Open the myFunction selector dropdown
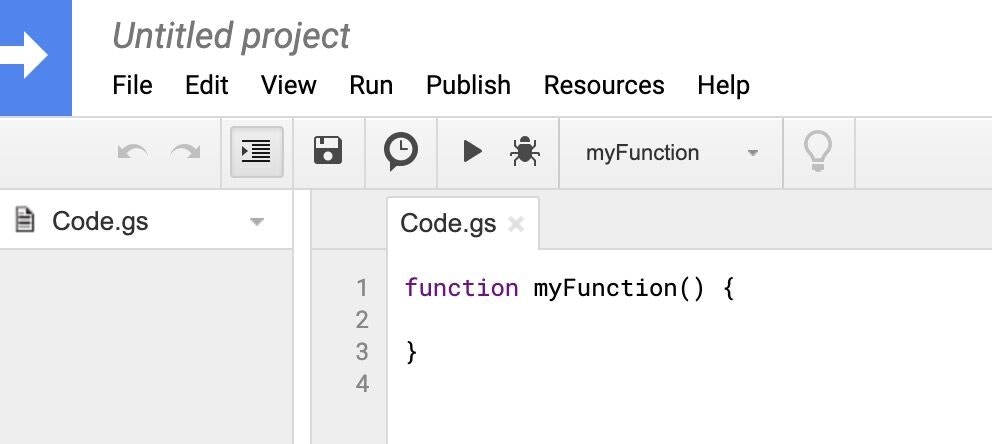 click(x=671, y=152)
